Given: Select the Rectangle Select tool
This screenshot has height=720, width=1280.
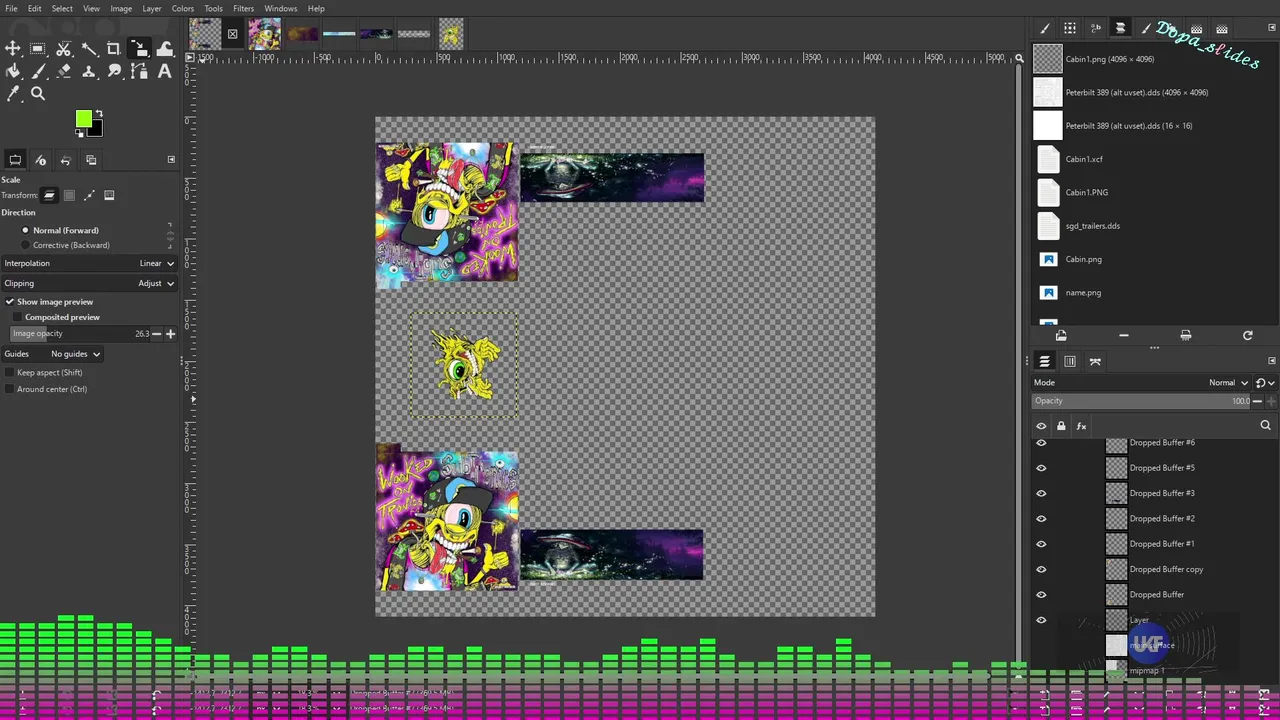Looking at the screenshot, I should click(38, 49).
